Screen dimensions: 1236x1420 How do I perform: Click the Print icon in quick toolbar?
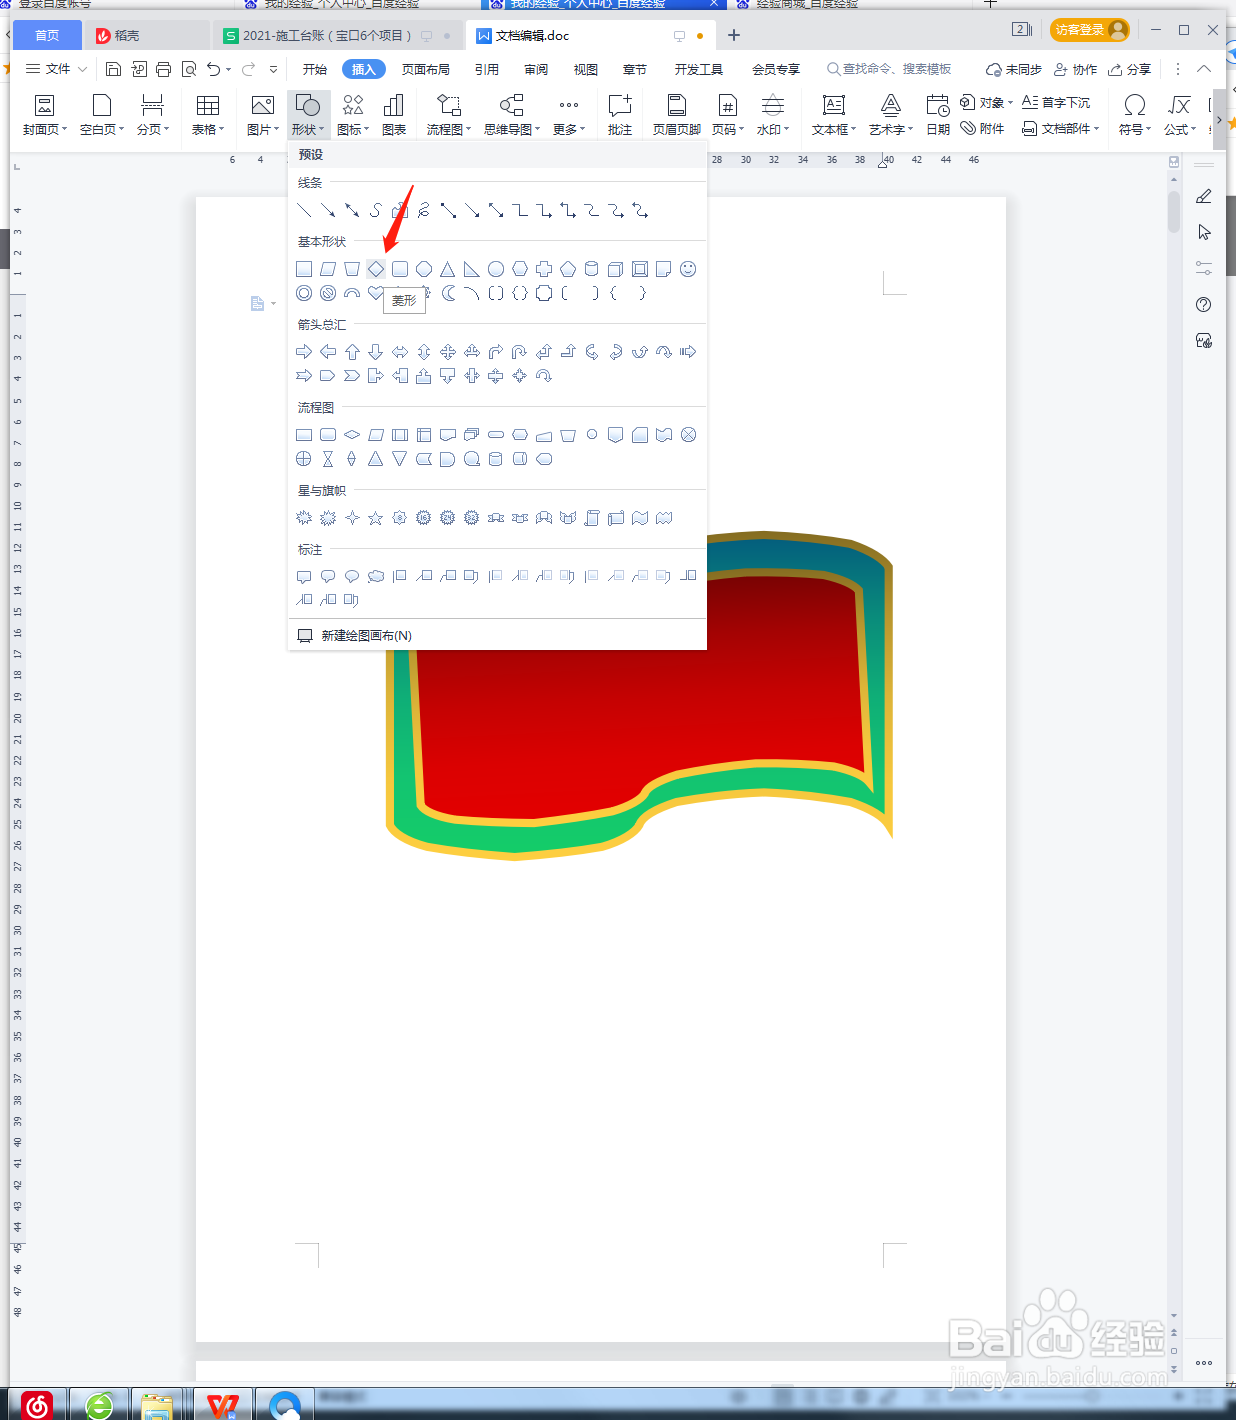click(x=163, y=69)
